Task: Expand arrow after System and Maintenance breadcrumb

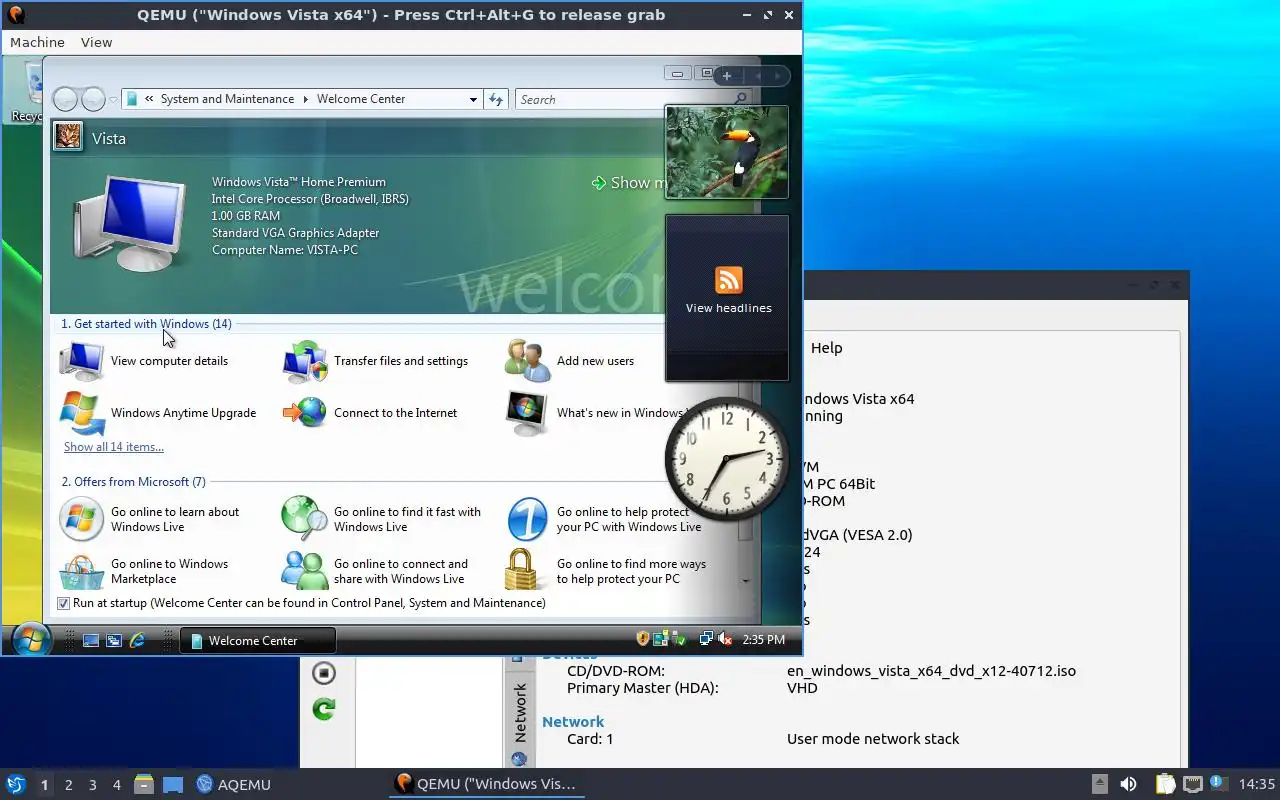Action: 306,99
